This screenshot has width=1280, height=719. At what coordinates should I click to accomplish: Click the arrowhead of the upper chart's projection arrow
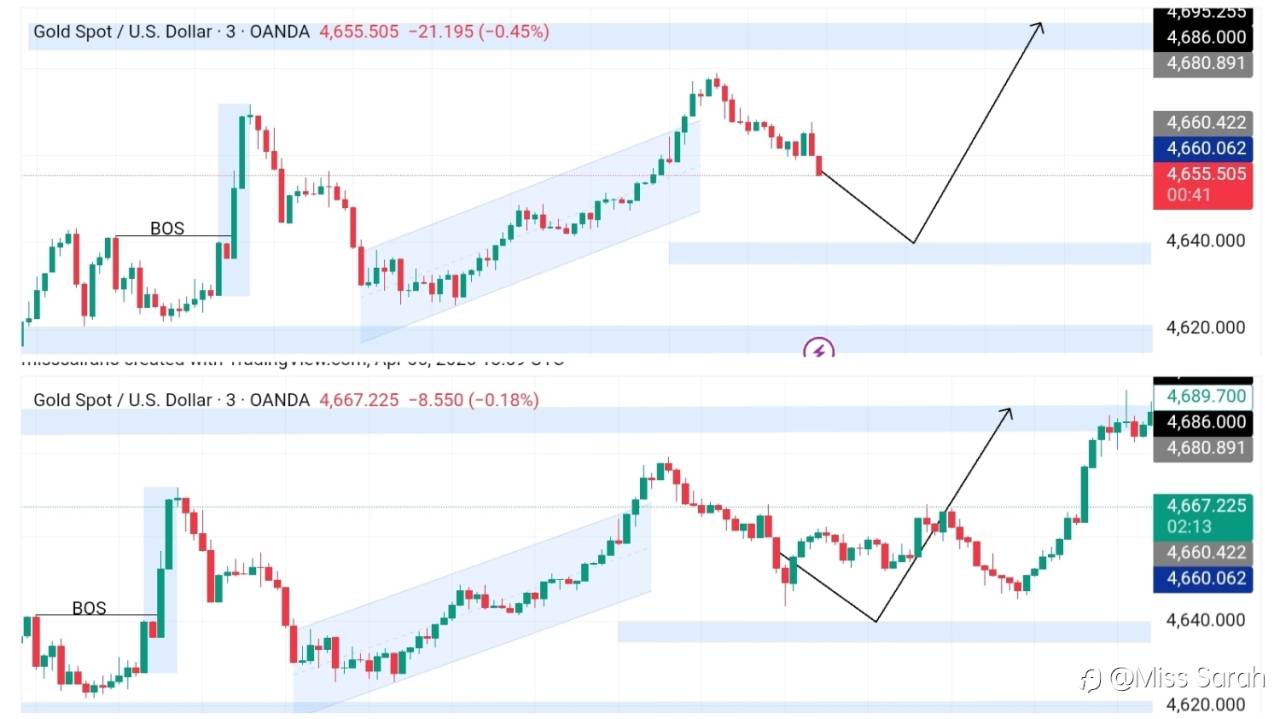pos(1039,26)
